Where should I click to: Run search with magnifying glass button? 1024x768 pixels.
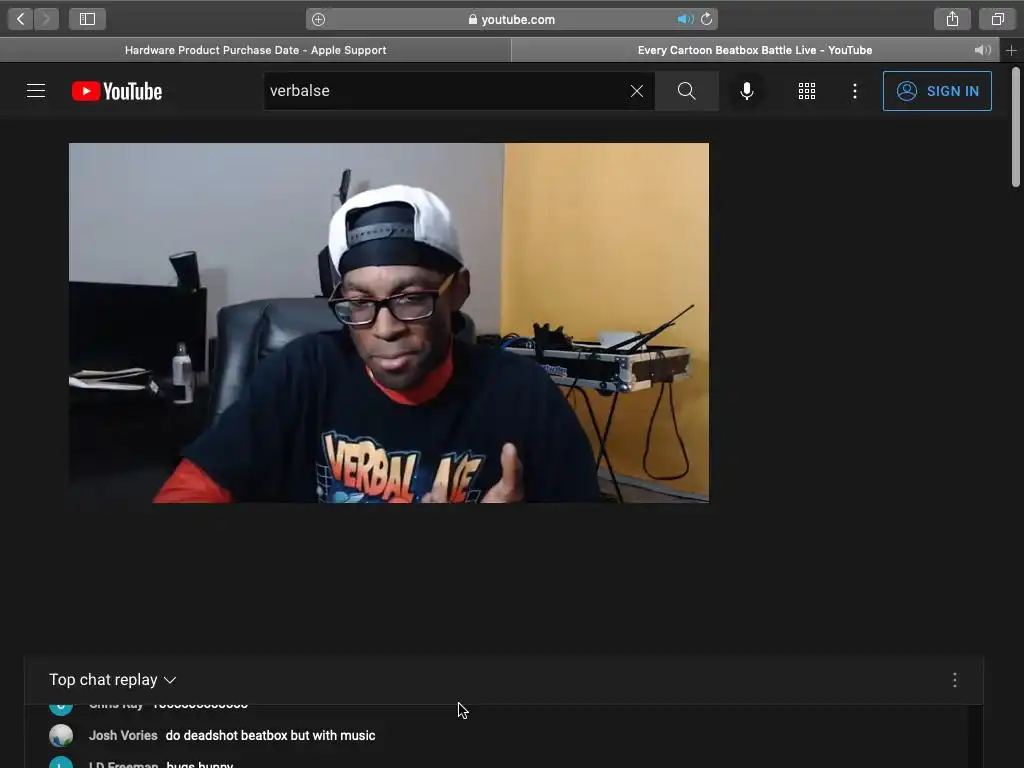pyautogui.click(x=686, y=91)
